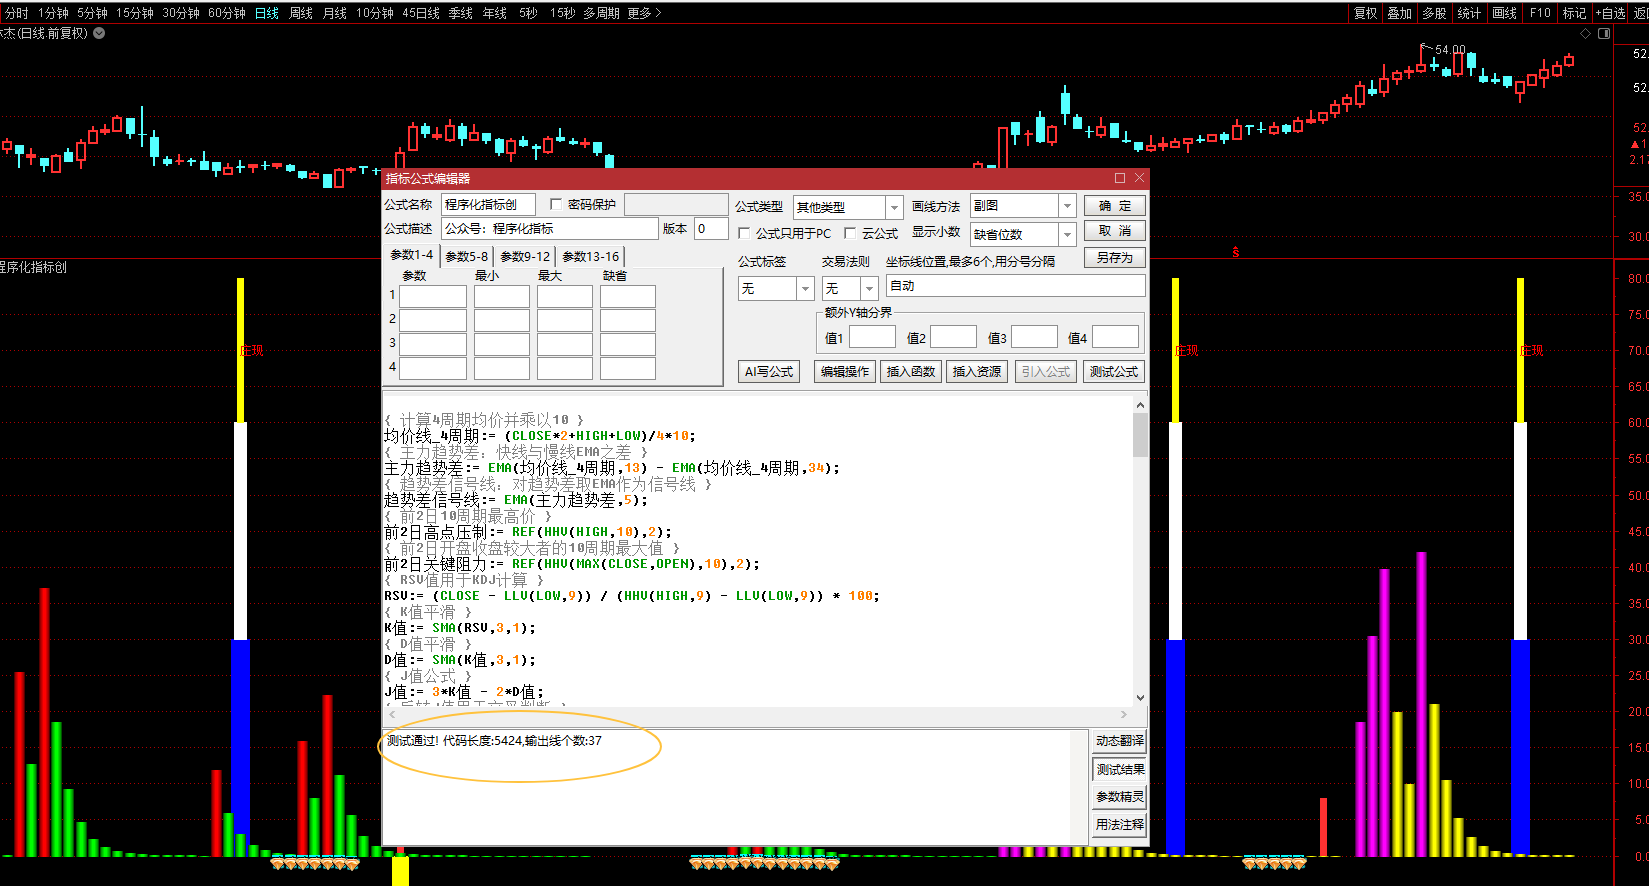Check the 公式只用于PC option
The image size is (1649, 886).
(x=744, y=233)
